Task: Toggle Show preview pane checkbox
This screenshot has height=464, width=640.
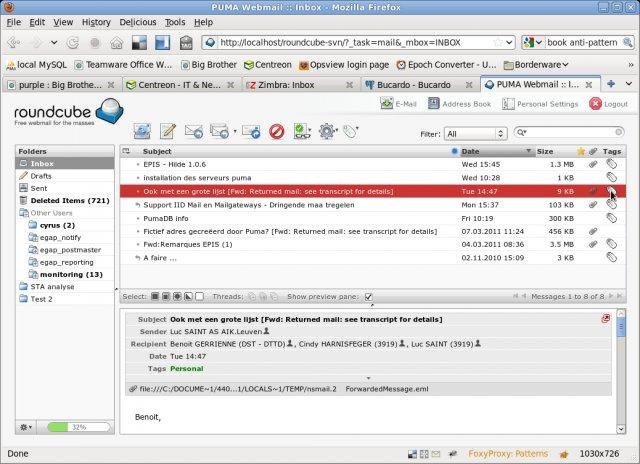Action: [368, 297]
